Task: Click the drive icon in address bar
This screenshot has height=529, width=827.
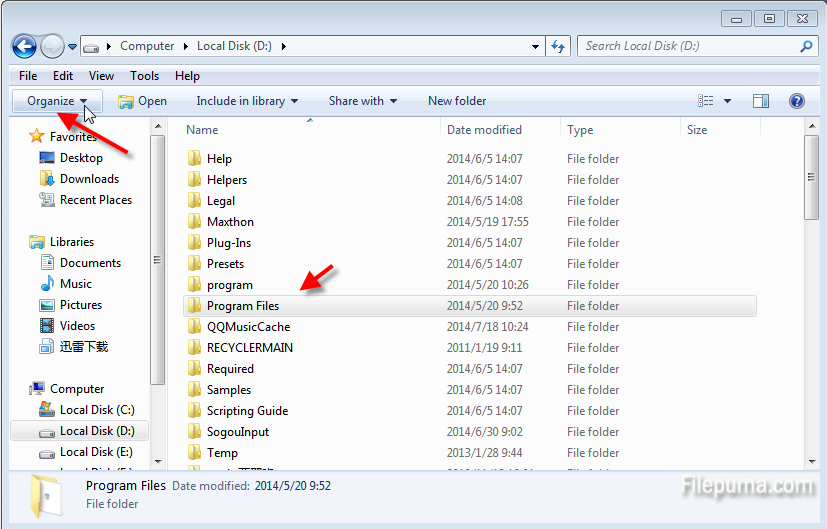Action: tap(91, 47)
